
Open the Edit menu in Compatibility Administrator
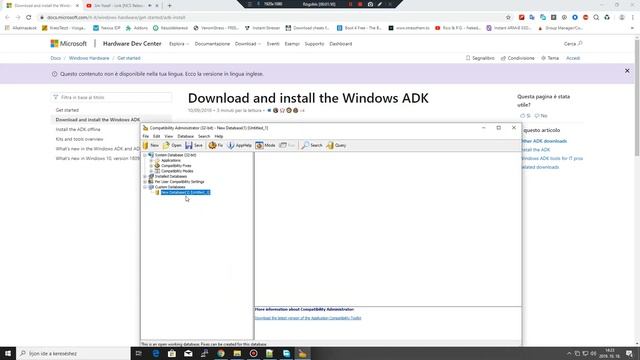point(157,136)
